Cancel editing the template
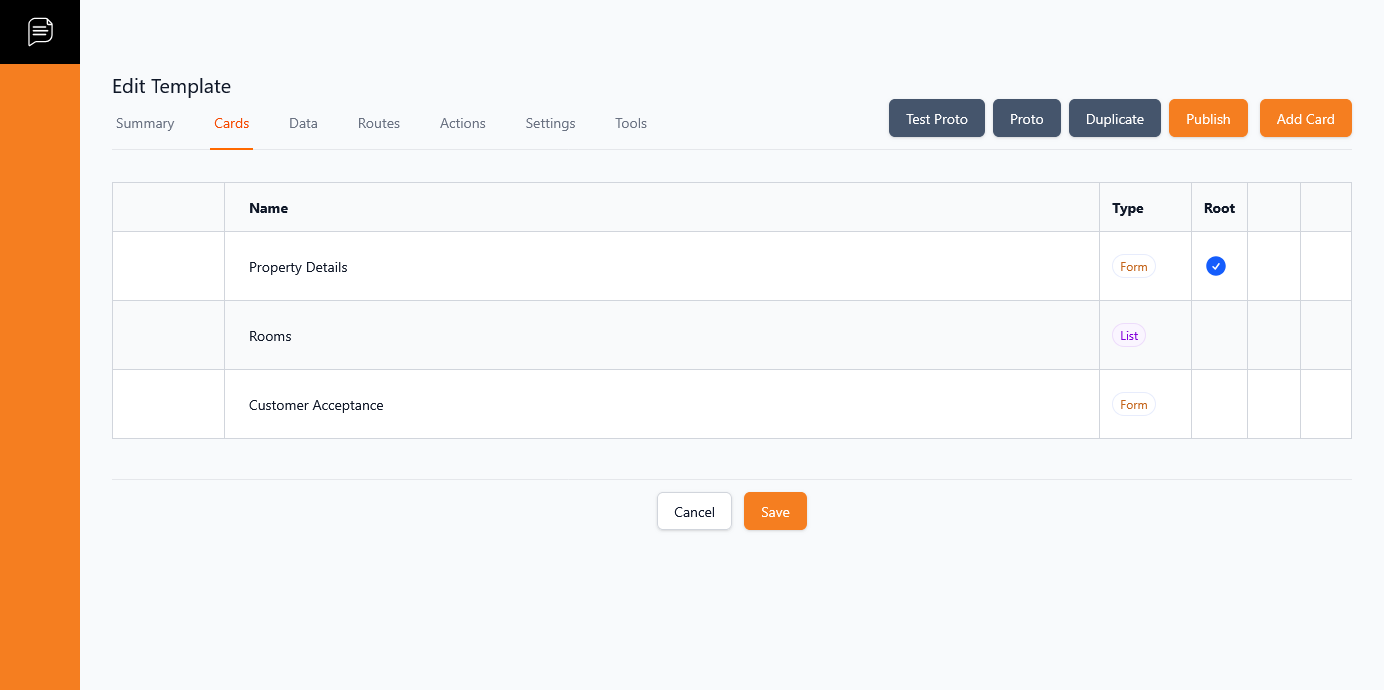1384x690 pixels. (x=694, y=511)
